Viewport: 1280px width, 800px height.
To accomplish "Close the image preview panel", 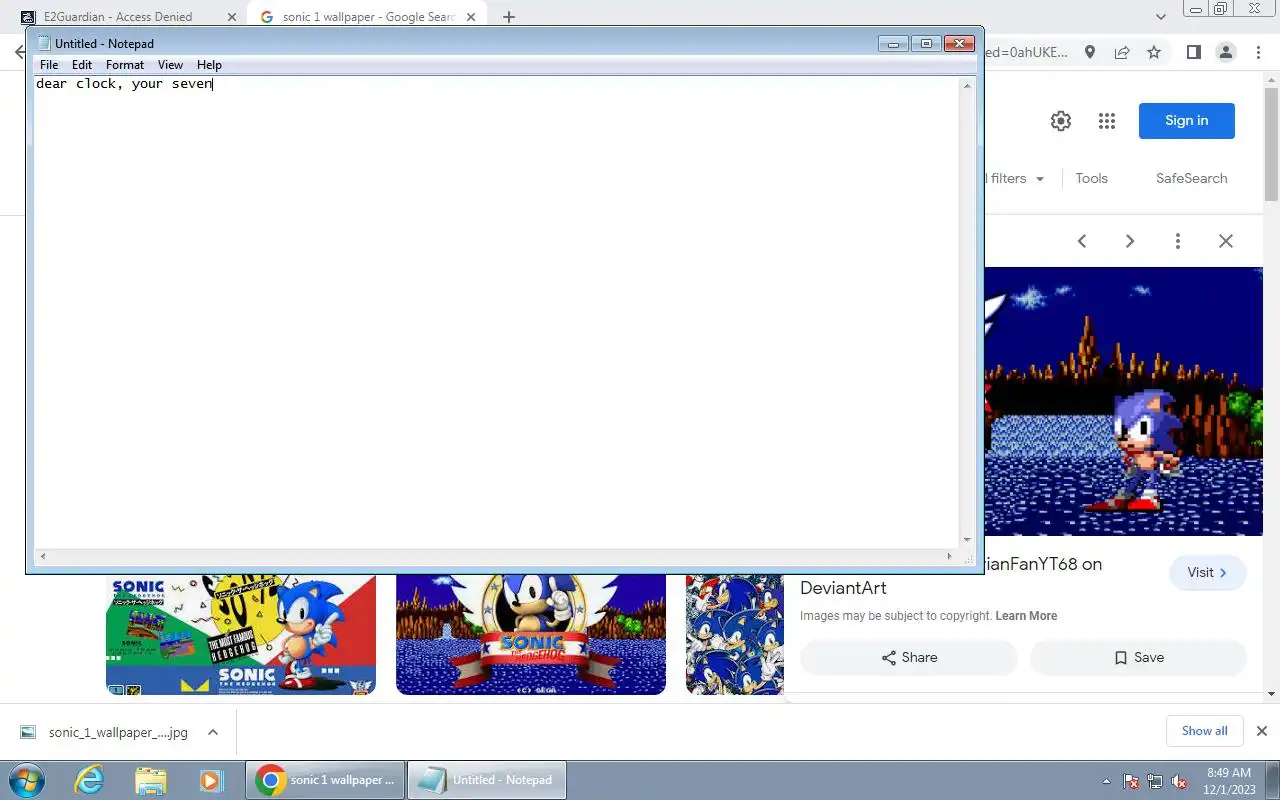I will tap(1226, 241).
